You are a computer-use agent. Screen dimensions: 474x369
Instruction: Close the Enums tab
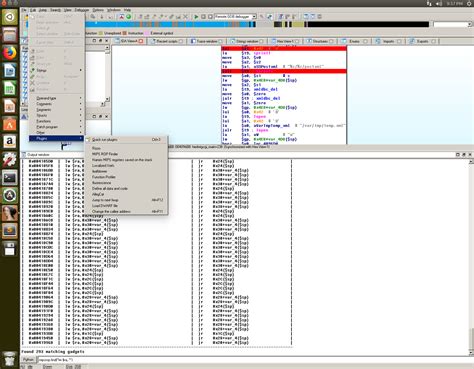pos(365,41)
